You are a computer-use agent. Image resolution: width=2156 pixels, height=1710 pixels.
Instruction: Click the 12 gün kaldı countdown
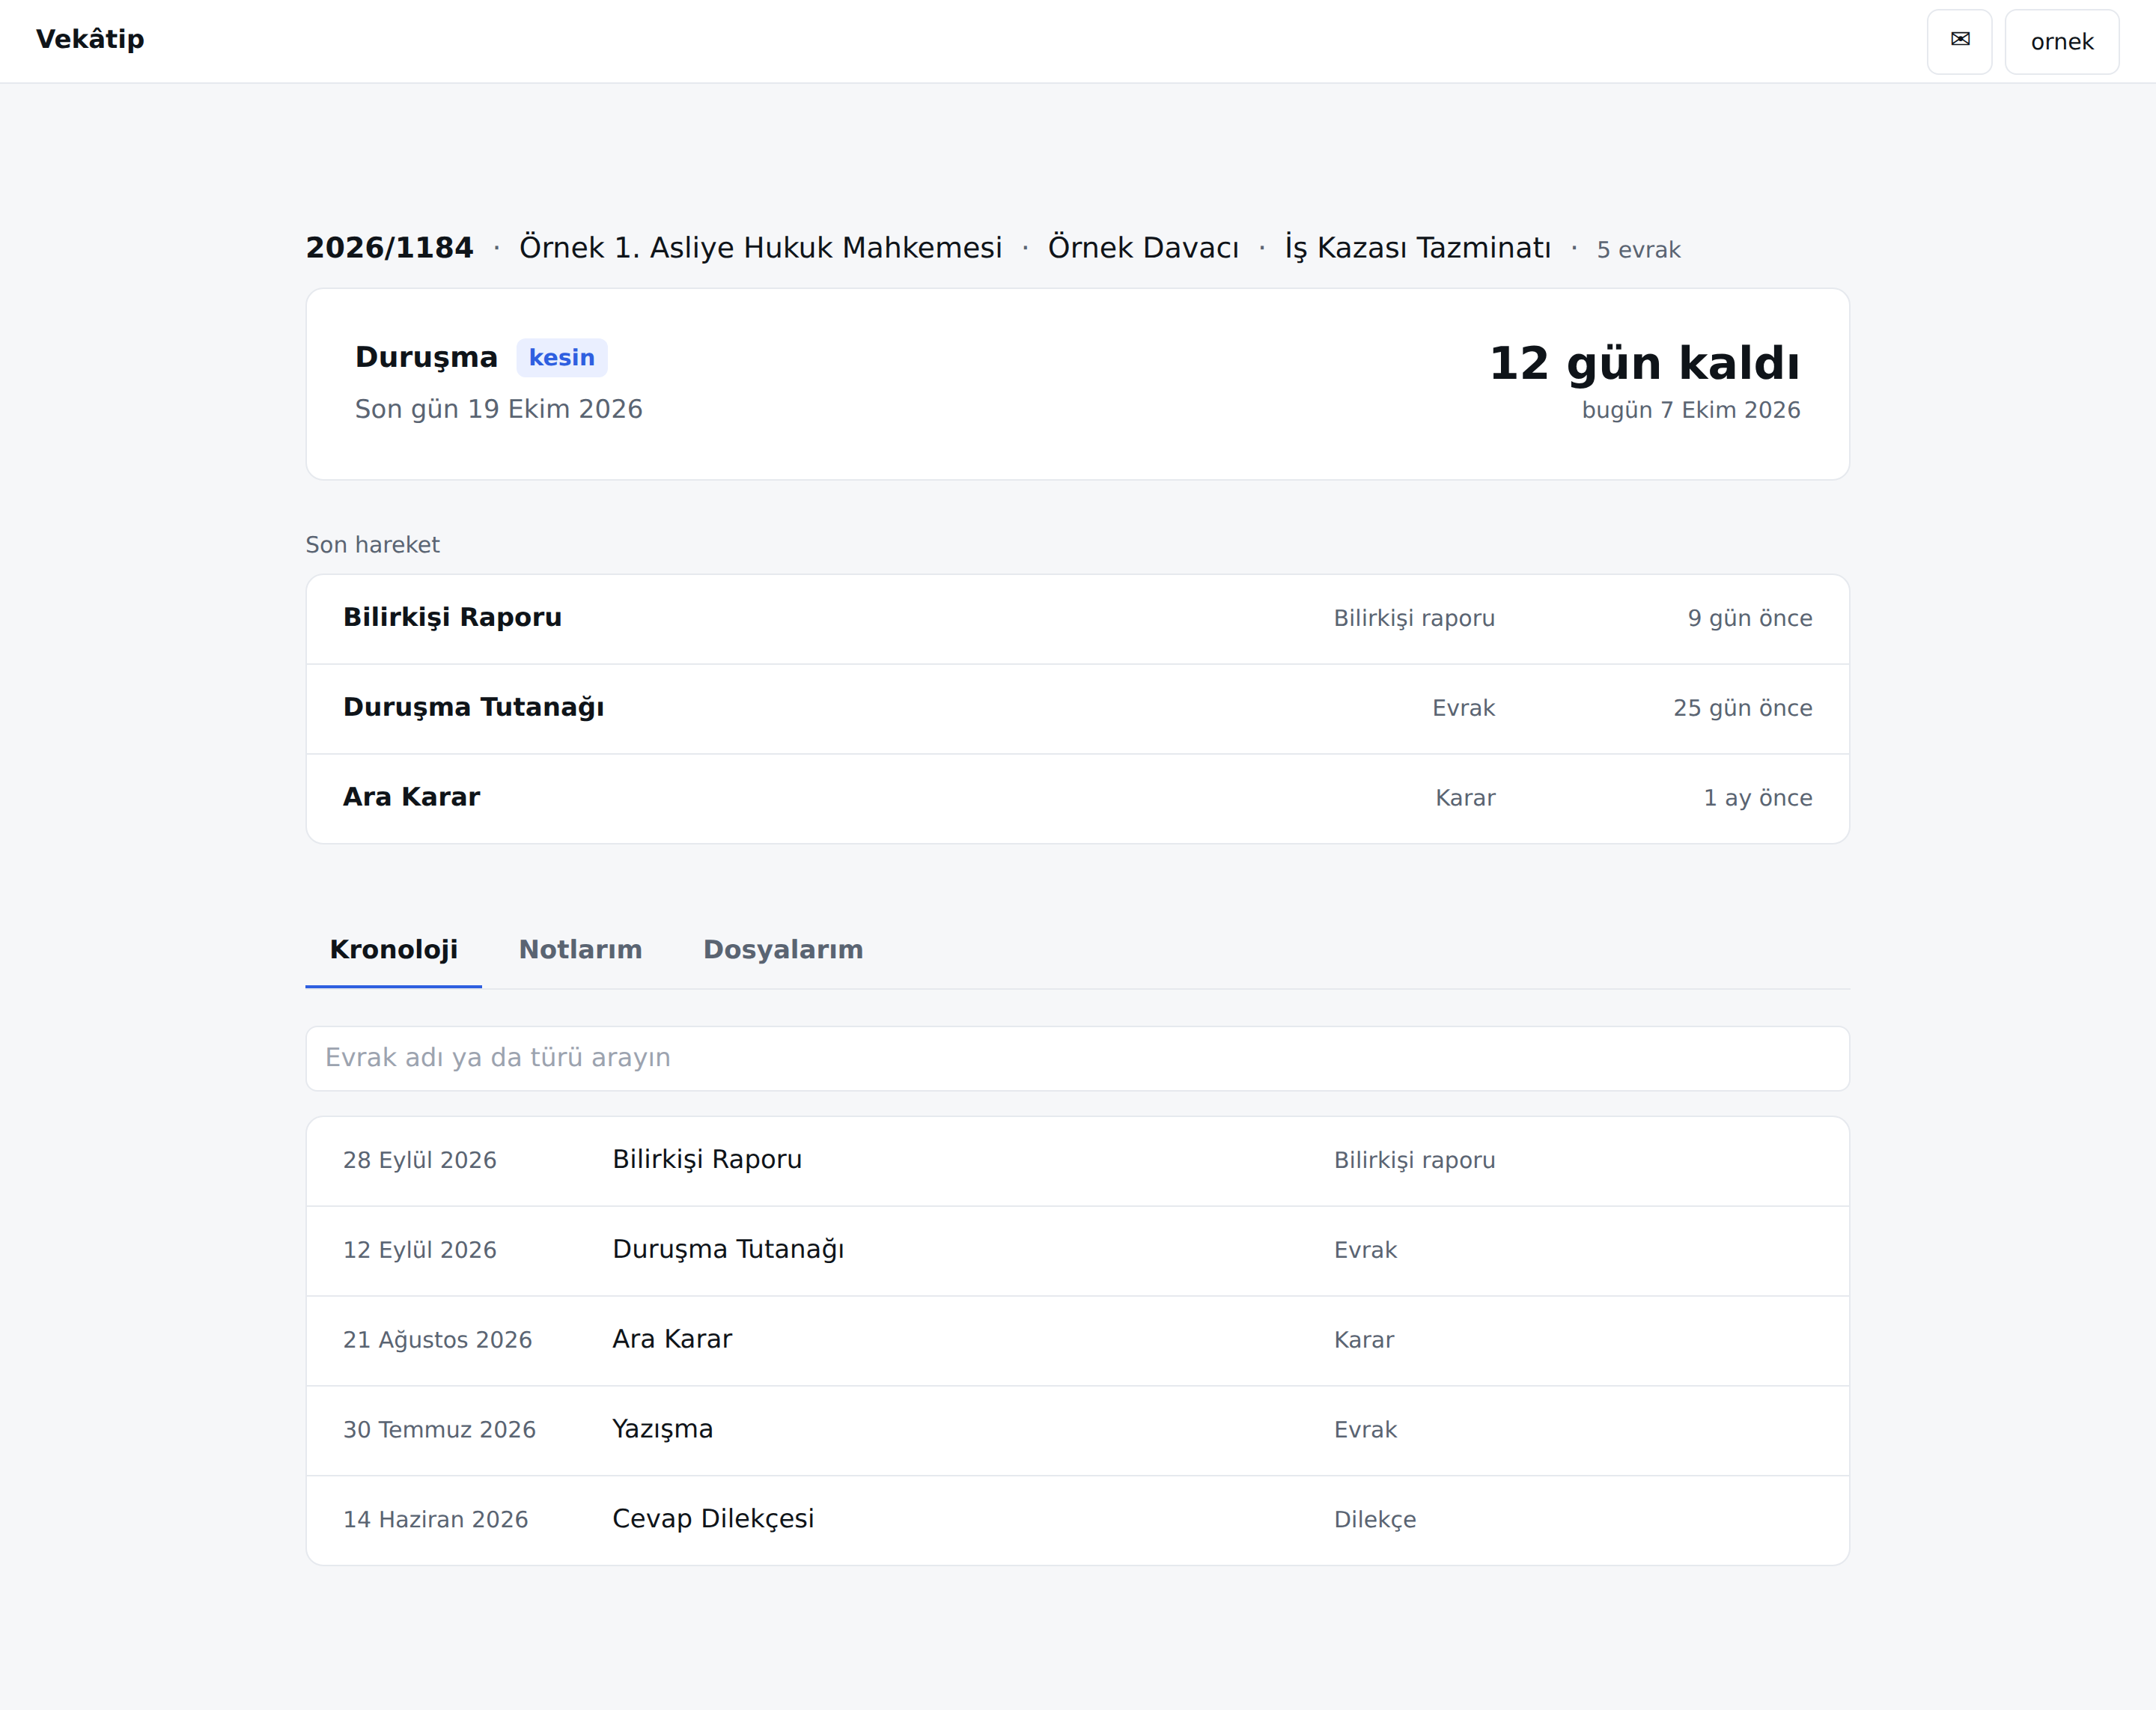point(1644,363)
